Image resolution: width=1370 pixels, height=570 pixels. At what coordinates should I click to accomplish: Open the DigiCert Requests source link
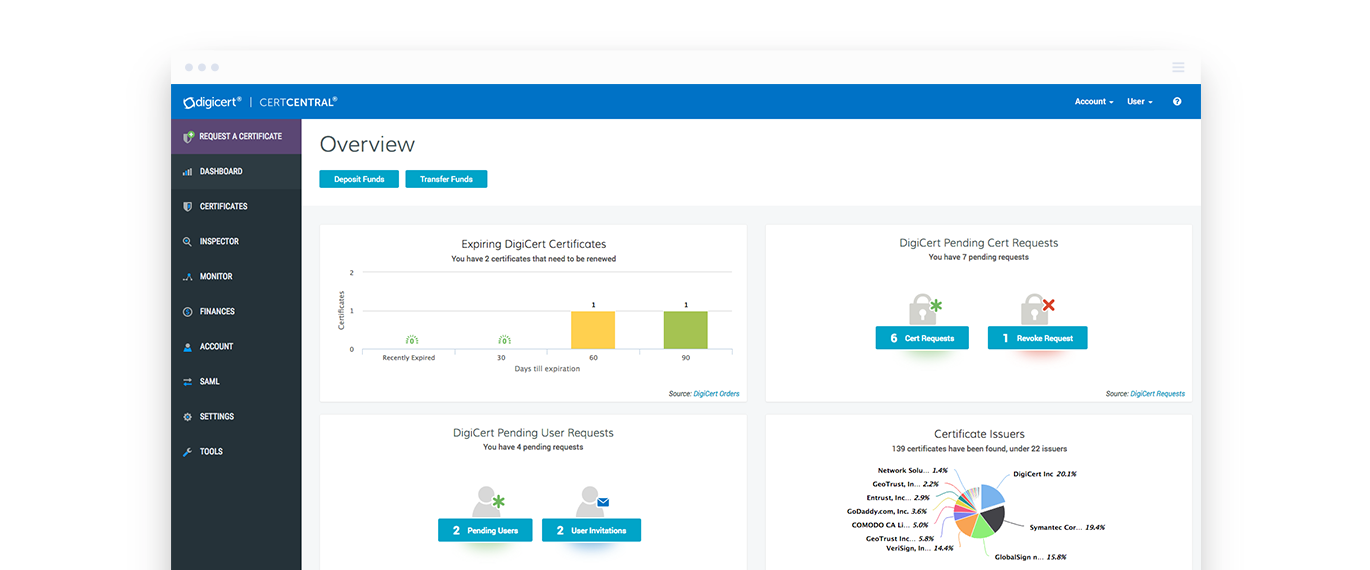1157,394
